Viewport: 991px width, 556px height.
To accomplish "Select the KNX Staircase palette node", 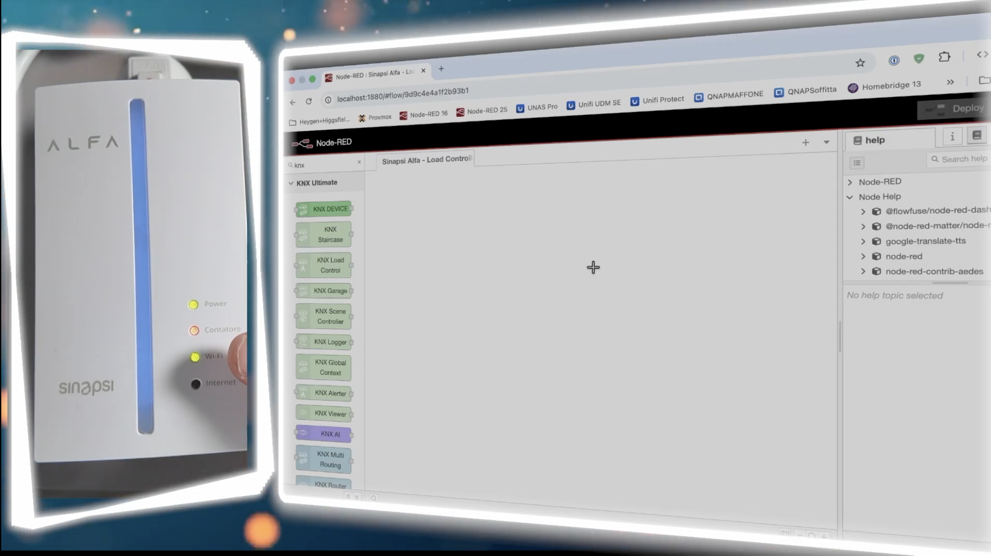I will [324, 234].
